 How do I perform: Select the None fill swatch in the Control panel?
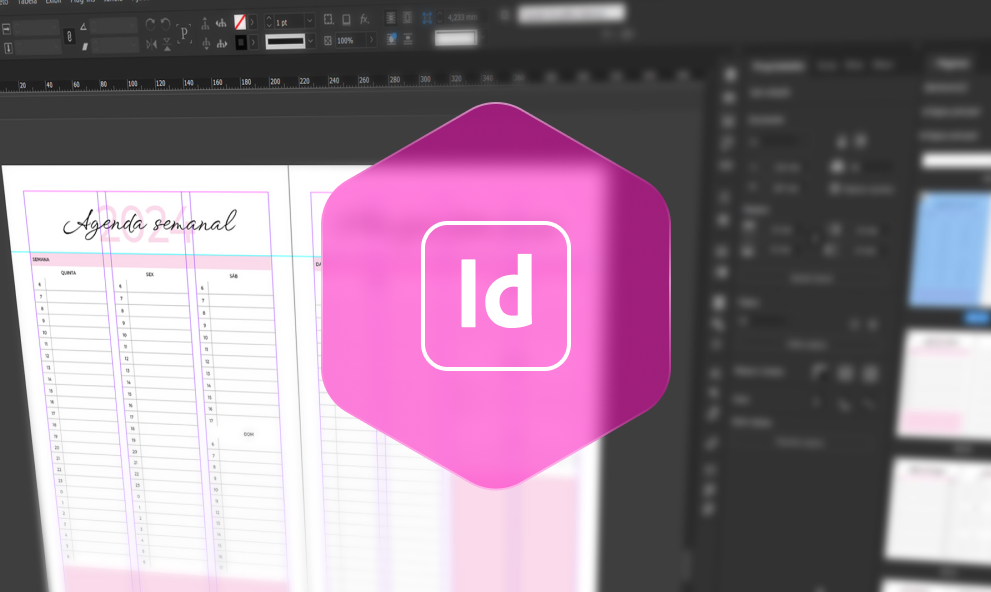pos(241,22)
